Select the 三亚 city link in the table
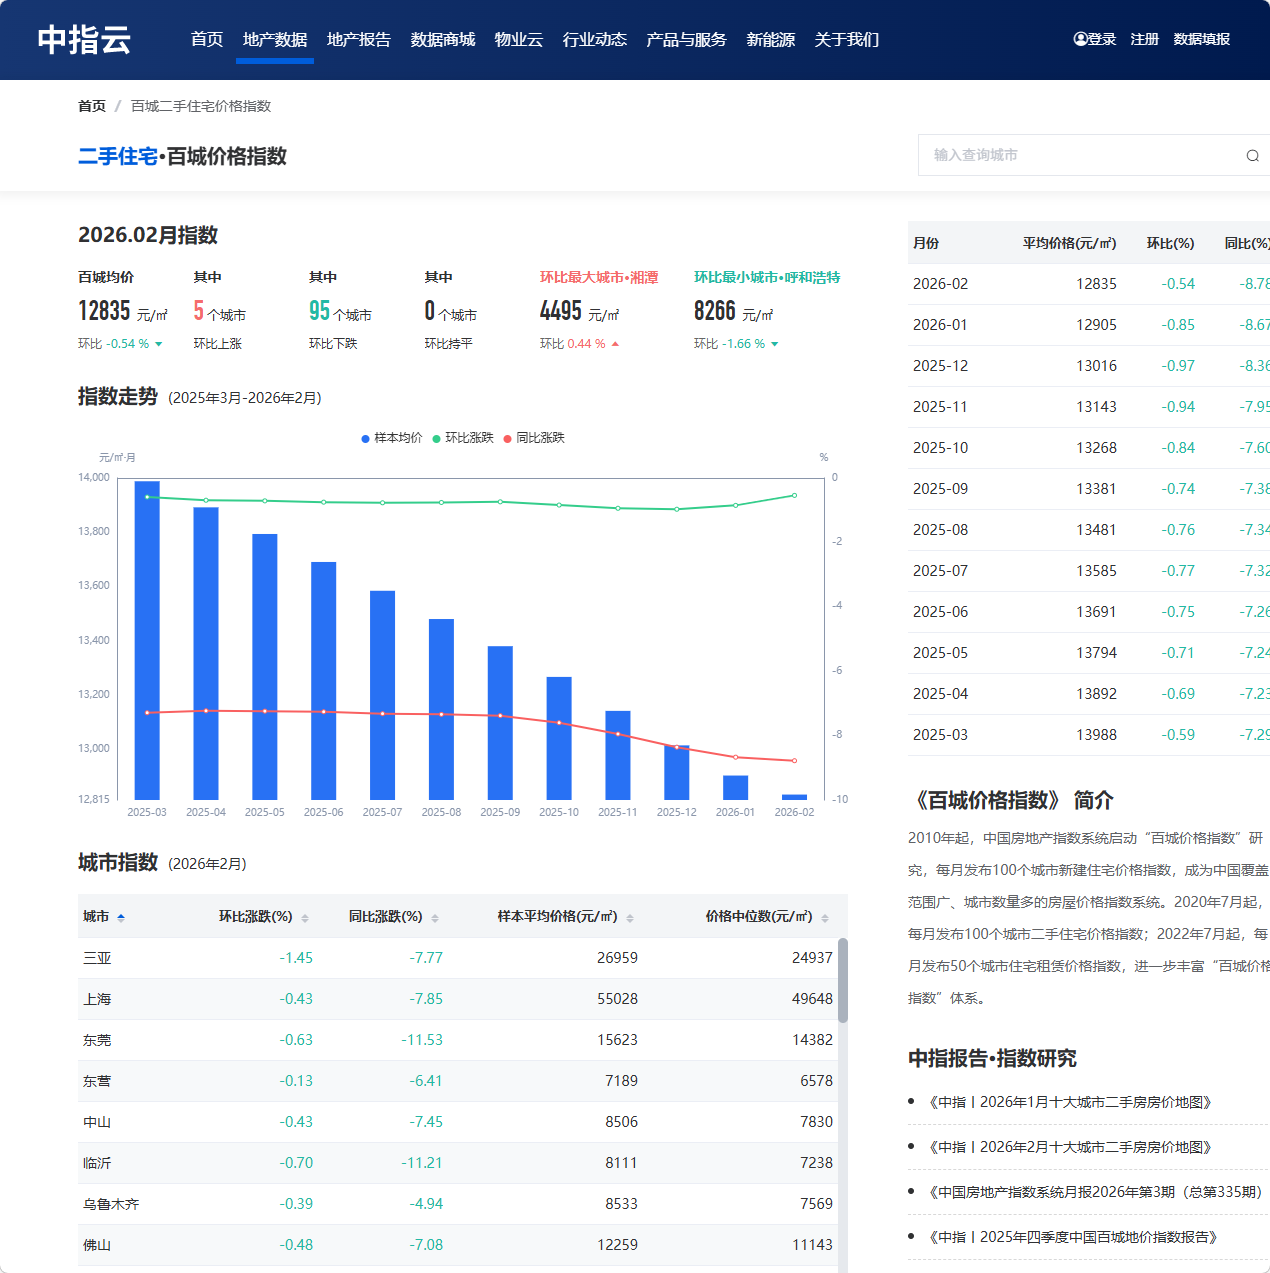Image resolution: width=1270 pixels, height=1273 pixels. click(97, 957)
